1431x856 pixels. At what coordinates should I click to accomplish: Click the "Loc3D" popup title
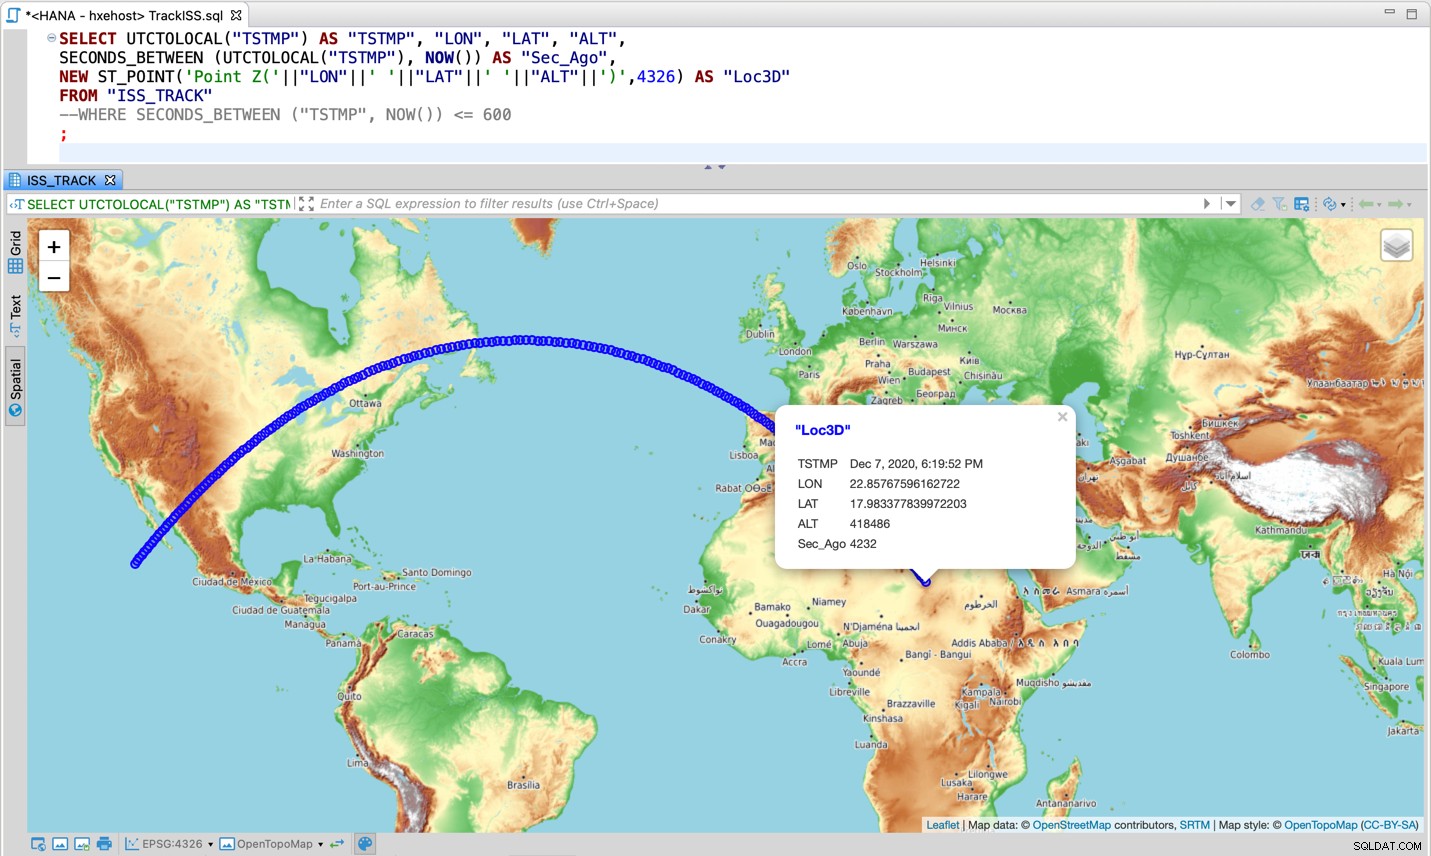click(x=822, y=430)
